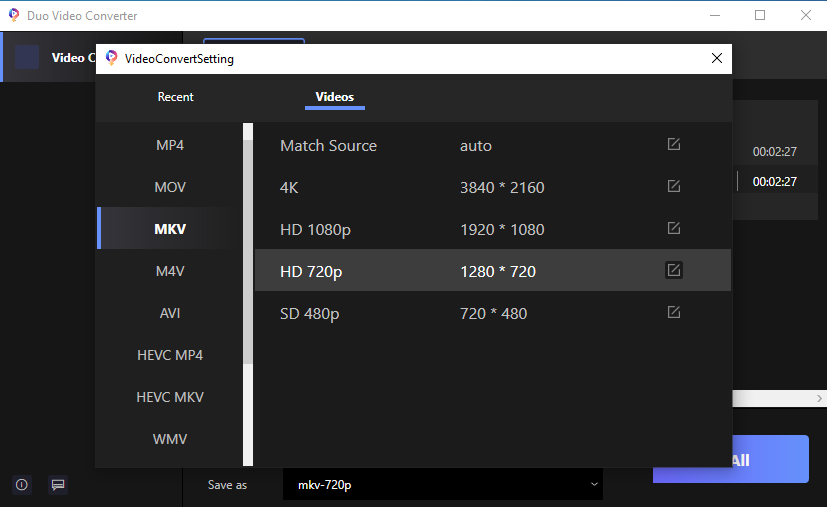Choose the HD 1080p preset
The height and width of the screenshot is (507, 827).
[x=493, y=229]
